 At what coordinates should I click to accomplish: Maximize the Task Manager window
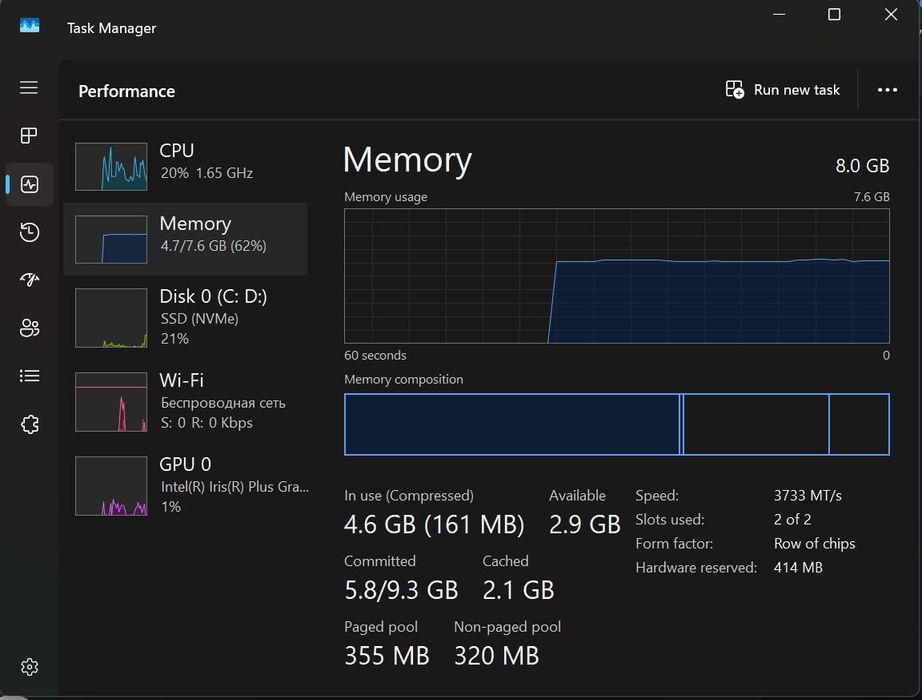(834, 15)
